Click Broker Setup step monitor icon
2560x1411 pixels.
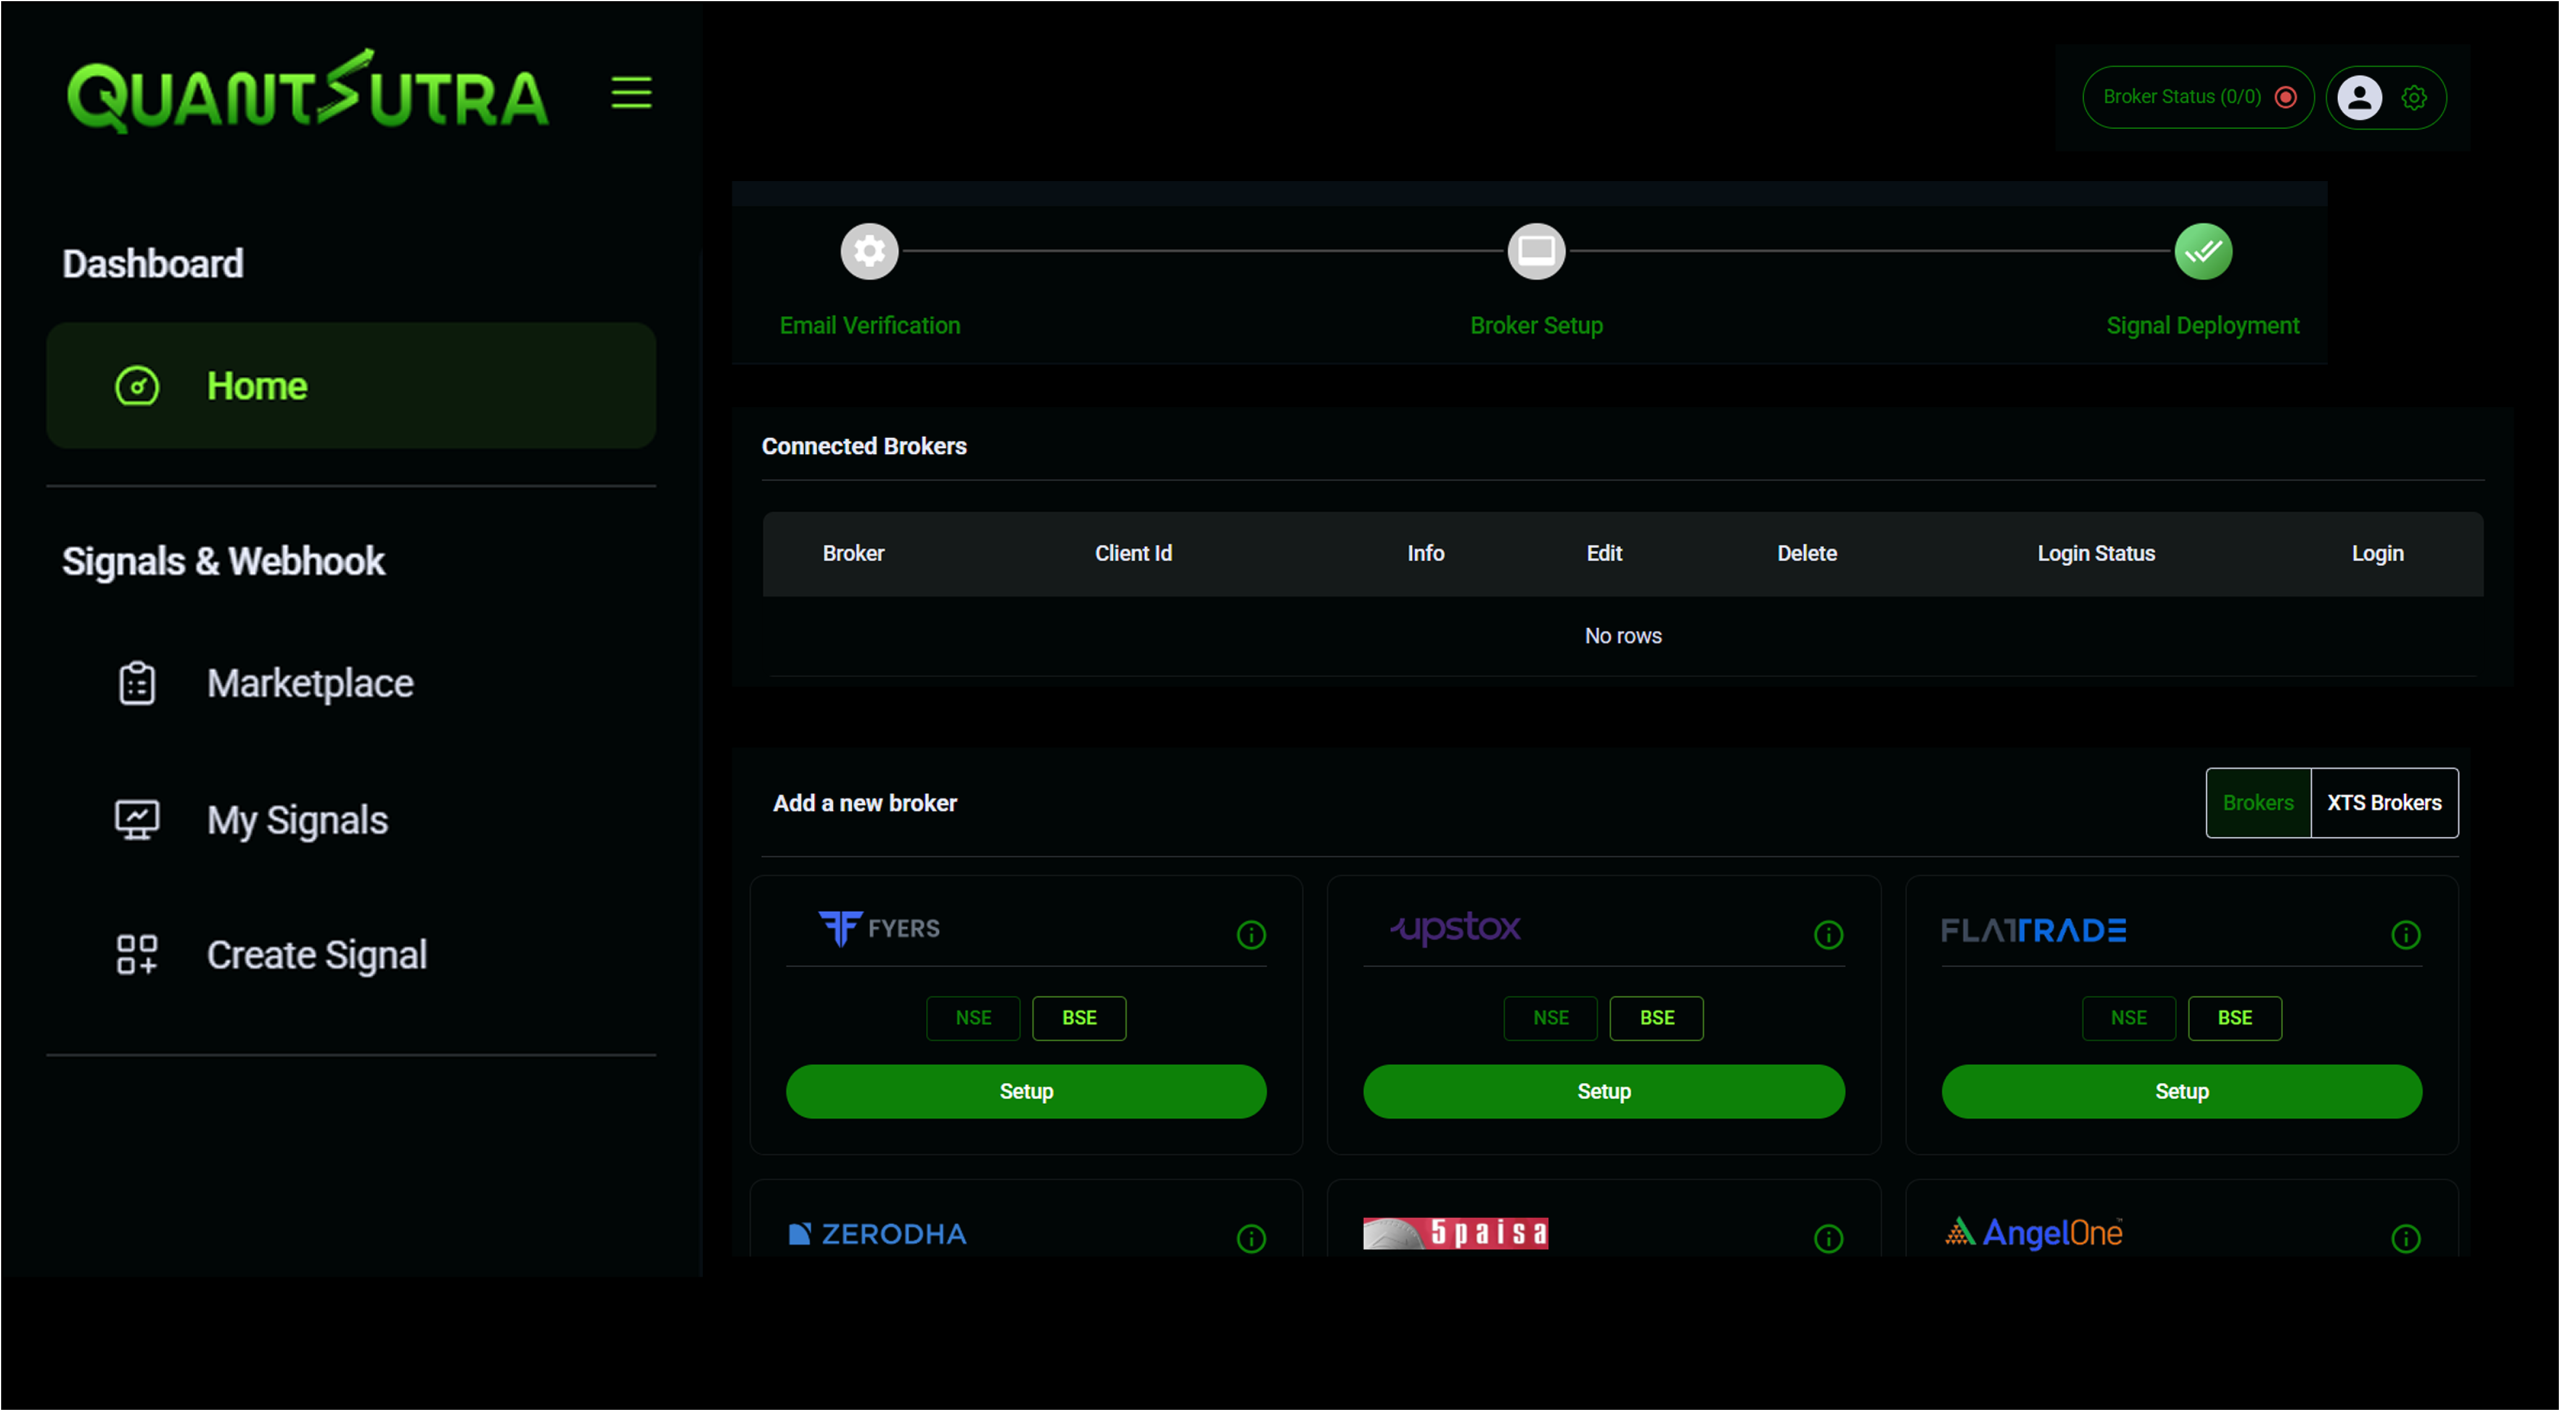[x=1536, y=251]
